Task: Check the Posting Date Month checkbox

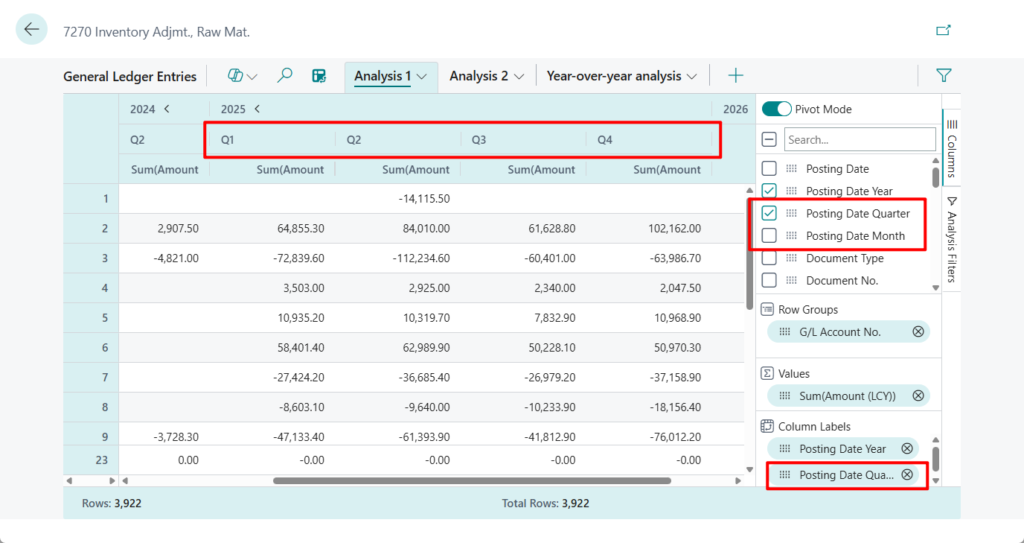Action: click(x=769, y=236)
